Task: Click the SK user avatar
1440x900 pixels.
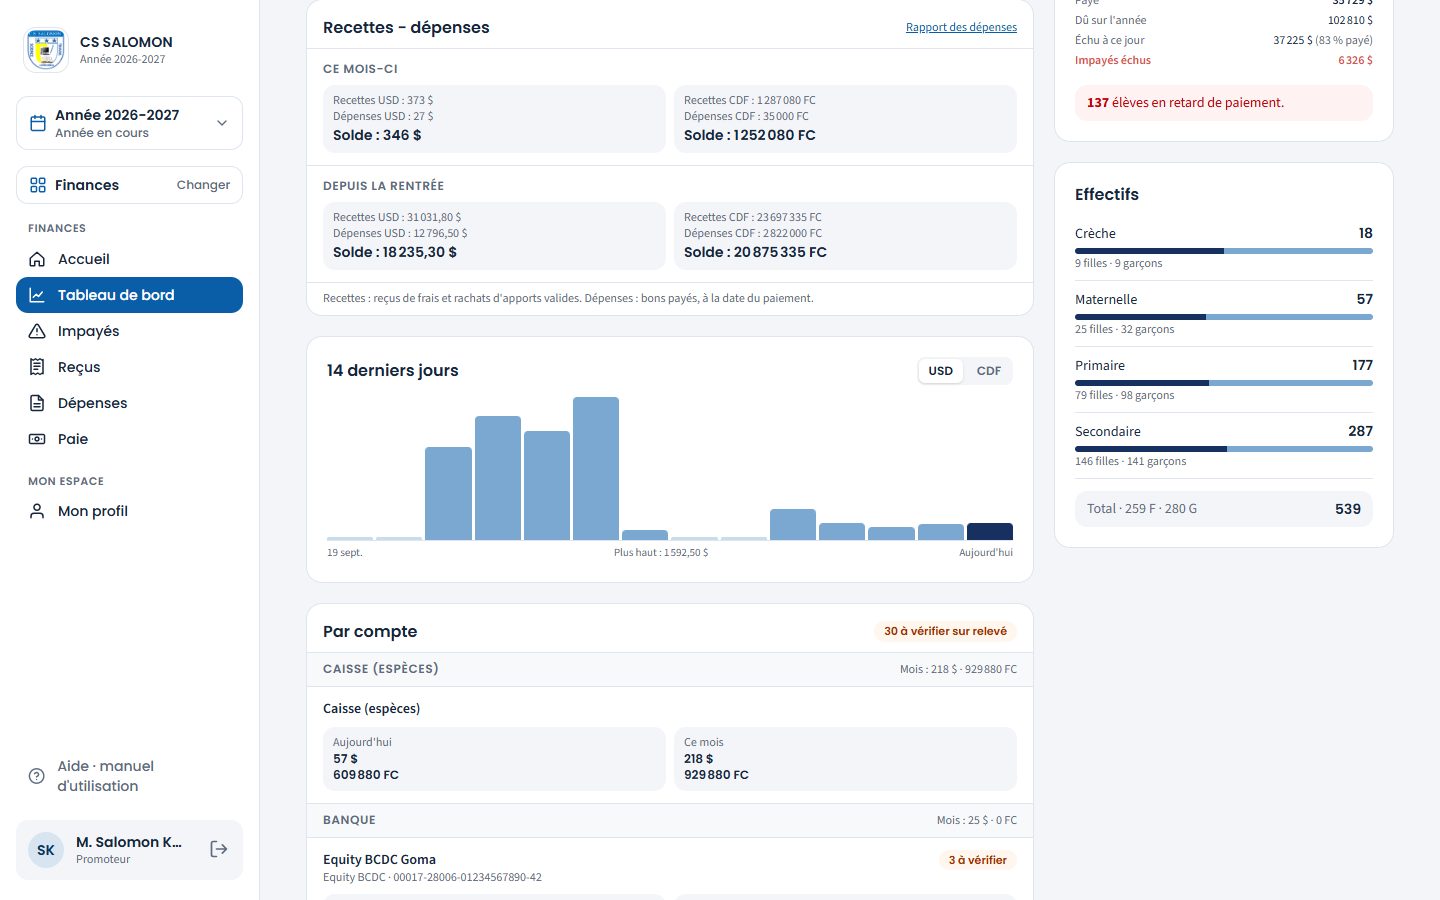Action: 46,850
